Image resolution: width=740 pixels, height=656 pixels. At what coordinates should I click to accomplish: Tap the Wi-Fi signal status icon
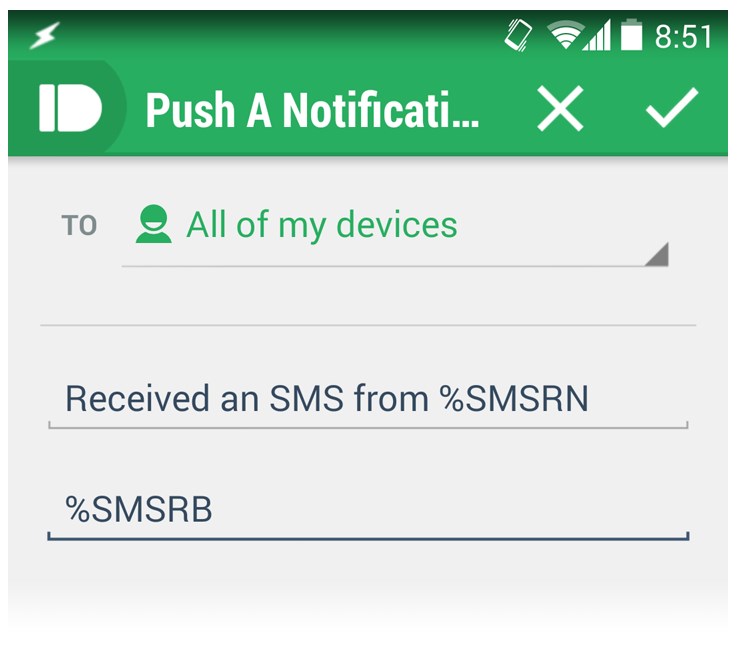tap(565, 35)
